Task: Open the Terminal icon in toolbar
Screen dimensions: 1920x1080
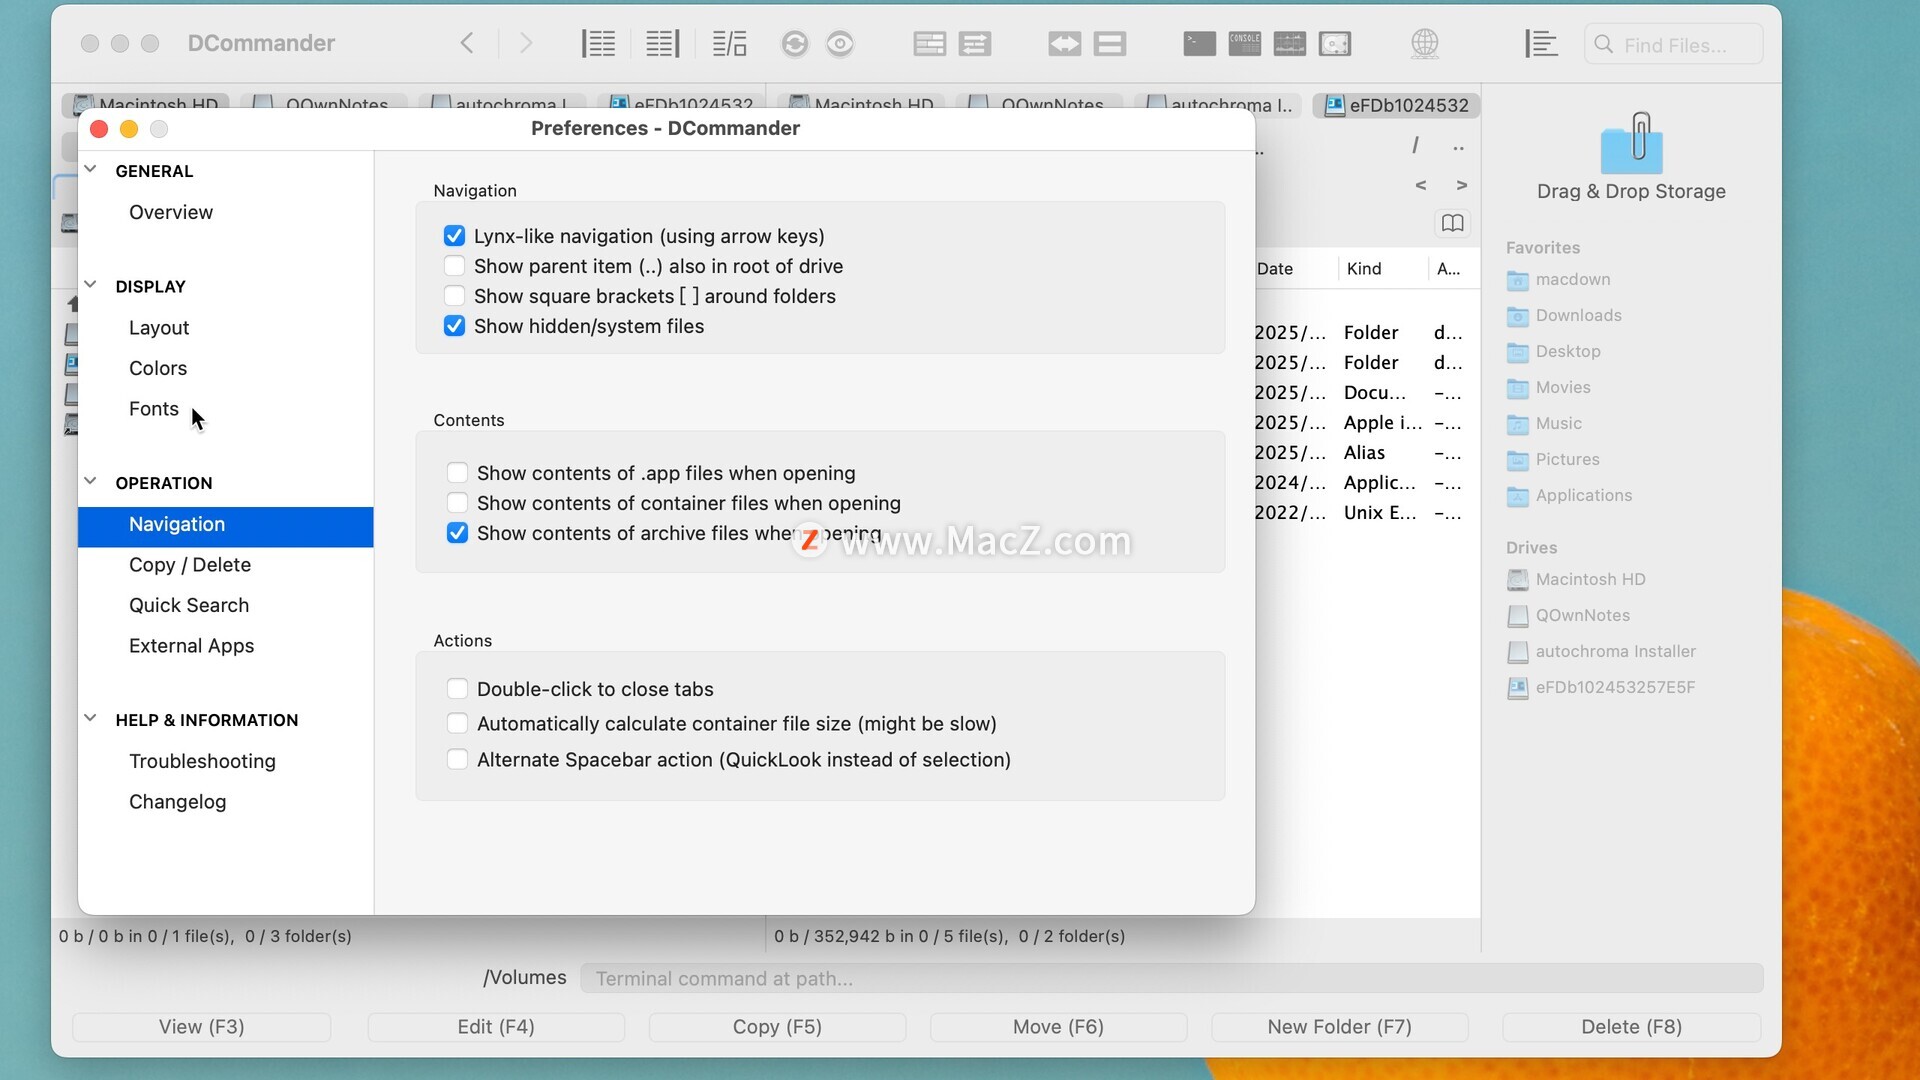Action: 1199,44
